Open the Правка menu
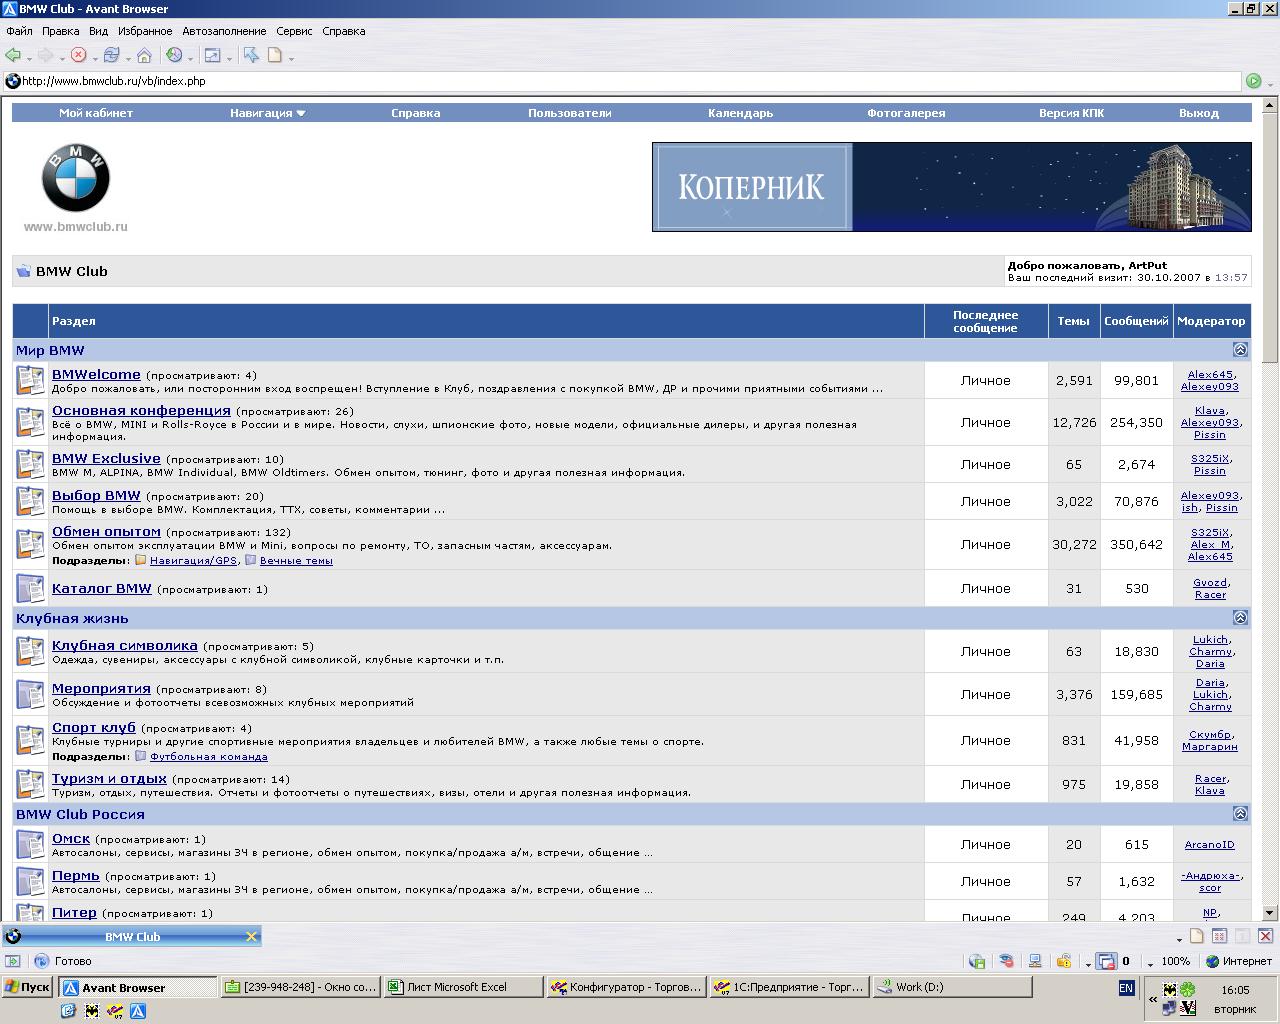1280x1024 pixels. tap(61, 31)
